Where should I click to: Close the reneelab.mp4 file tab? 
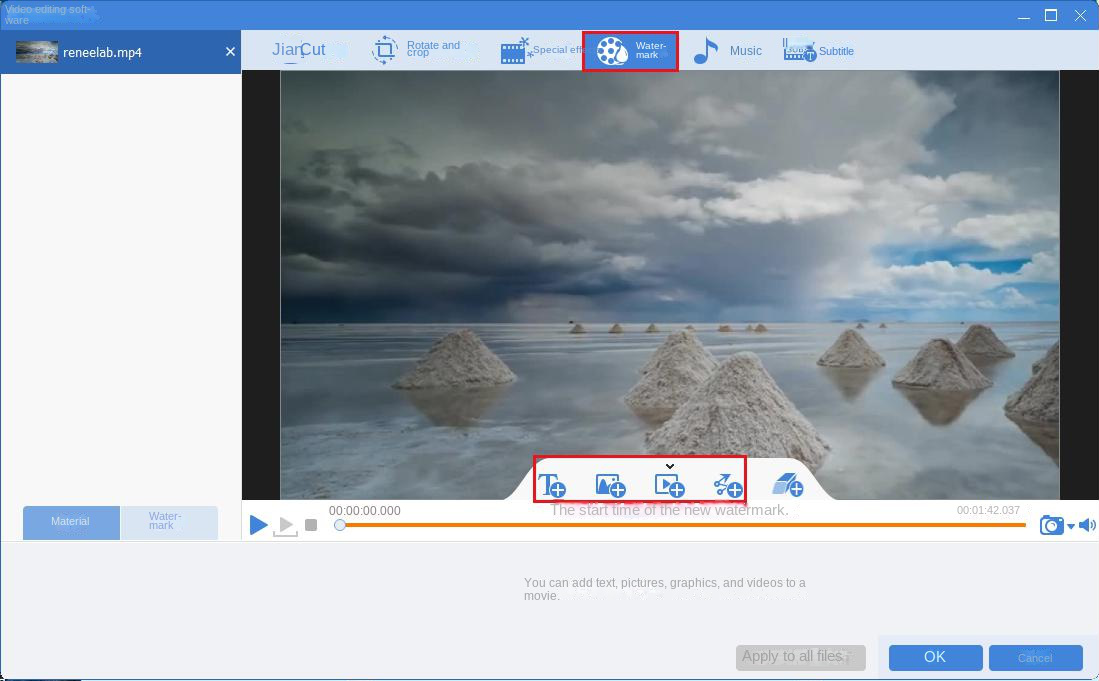coord(230,52)
